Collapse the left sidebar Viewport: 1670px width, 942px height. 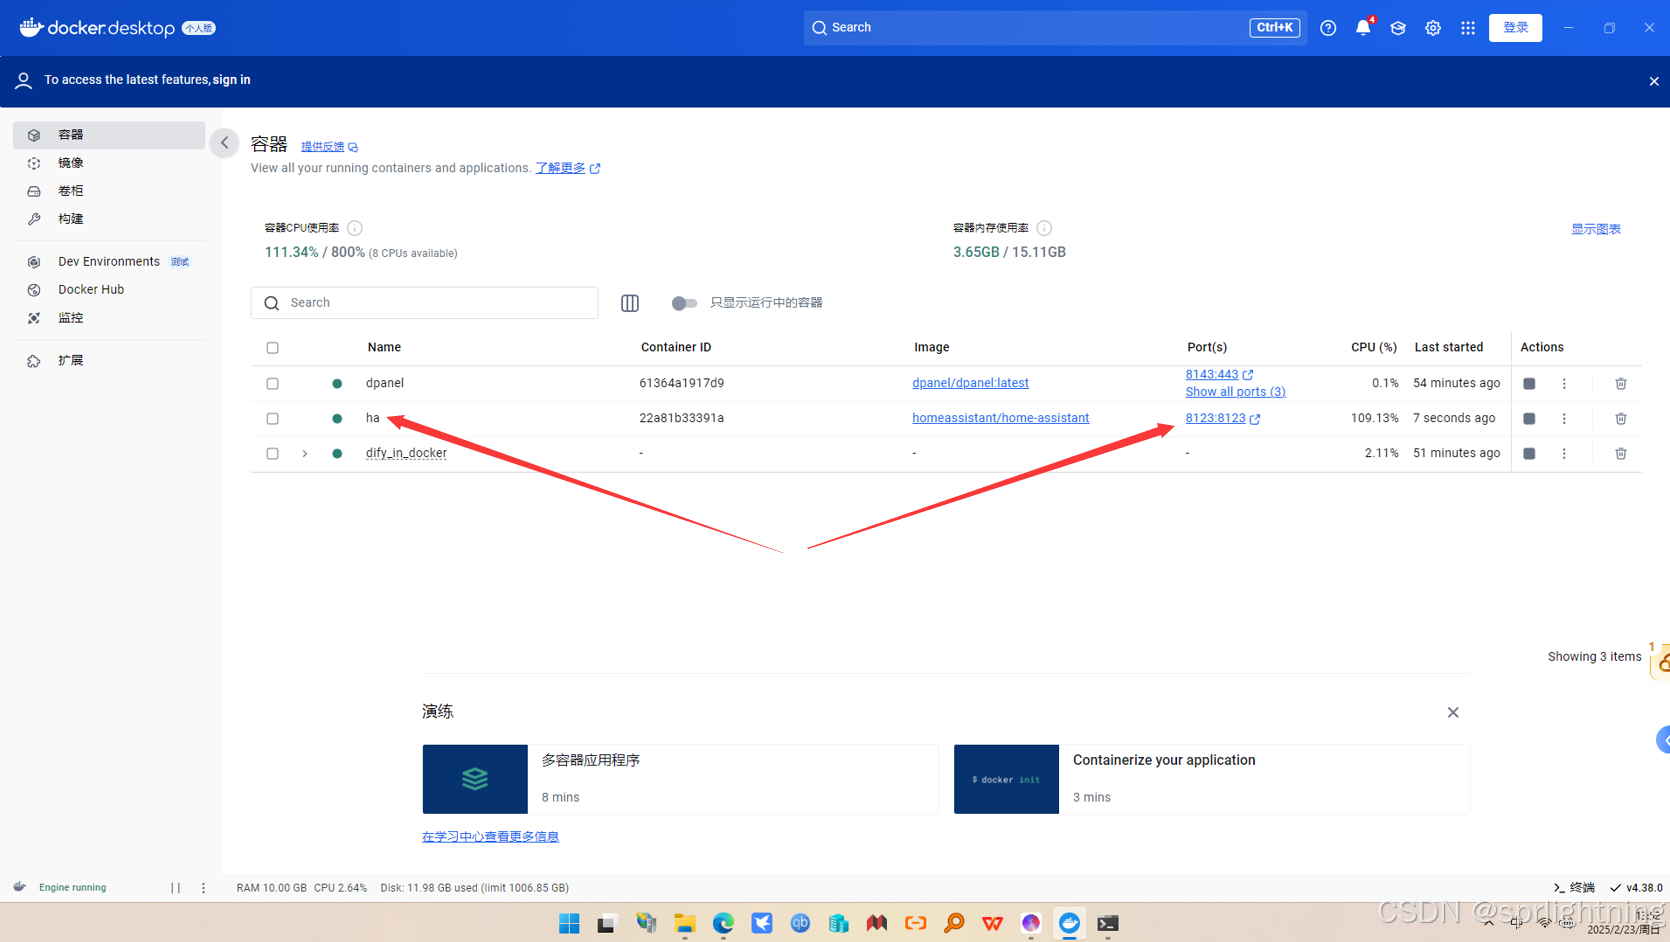(225, 143)
